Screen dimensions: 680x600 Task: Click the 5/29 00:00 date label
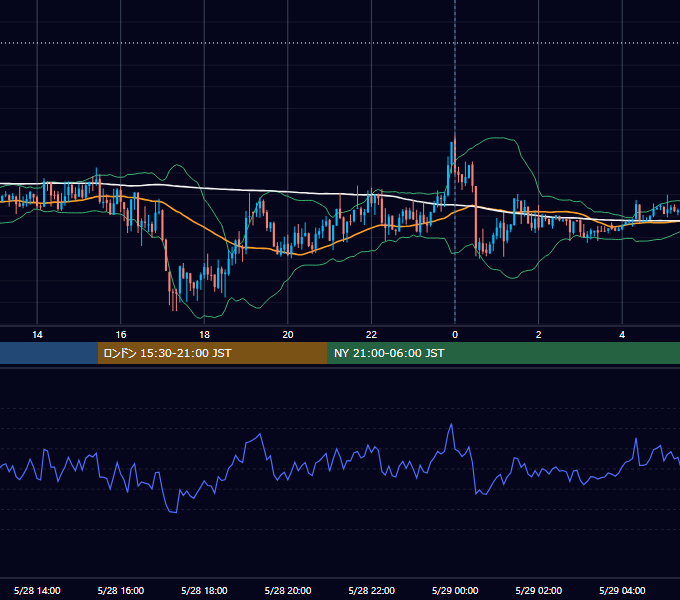[x=455, y=590]
